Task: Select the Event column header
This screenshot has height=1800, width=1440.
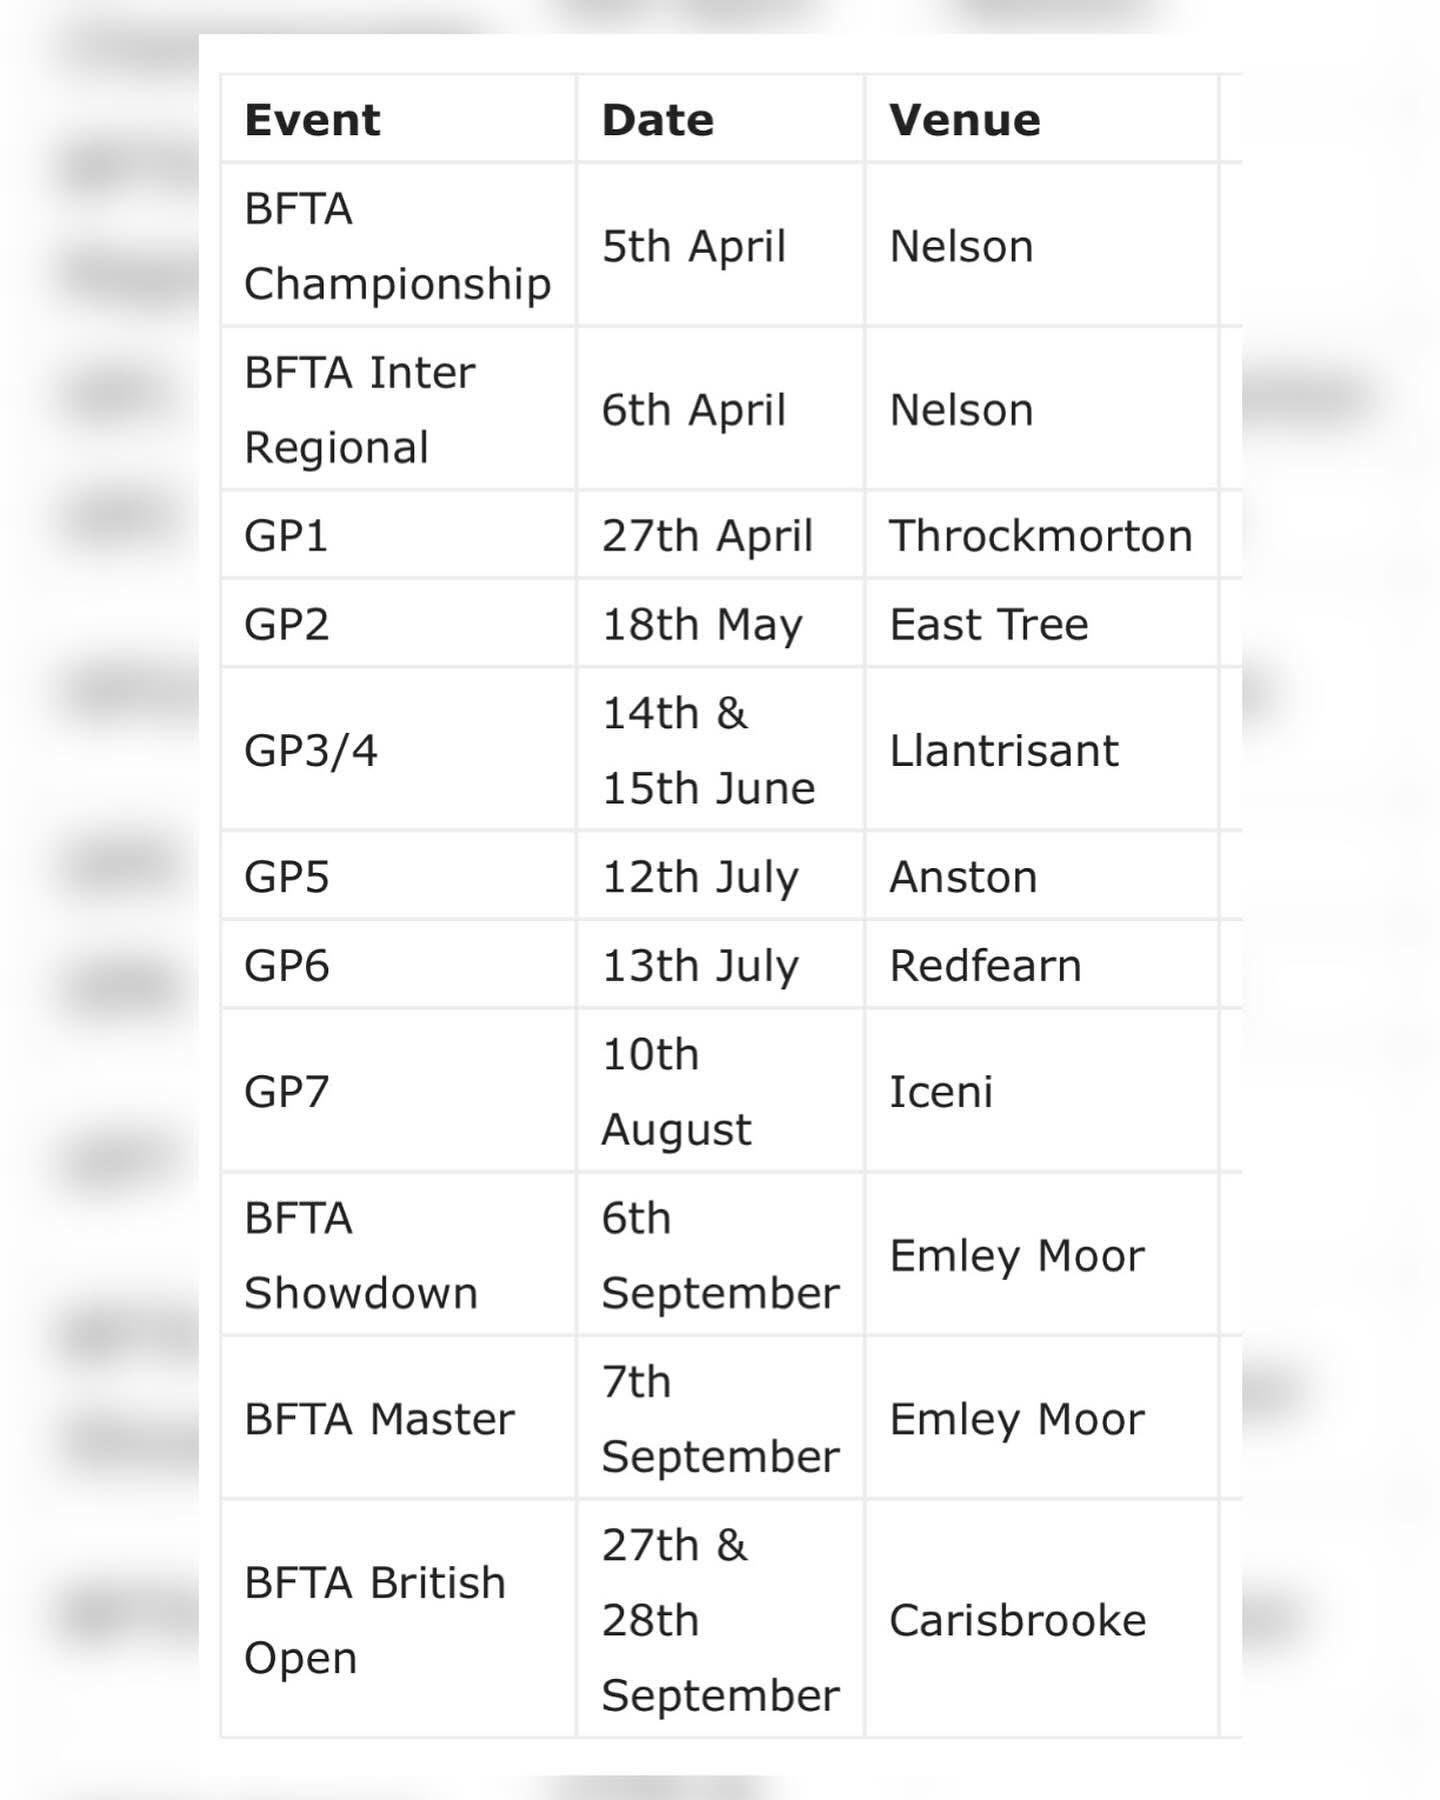Action: [x=398, y=119]
